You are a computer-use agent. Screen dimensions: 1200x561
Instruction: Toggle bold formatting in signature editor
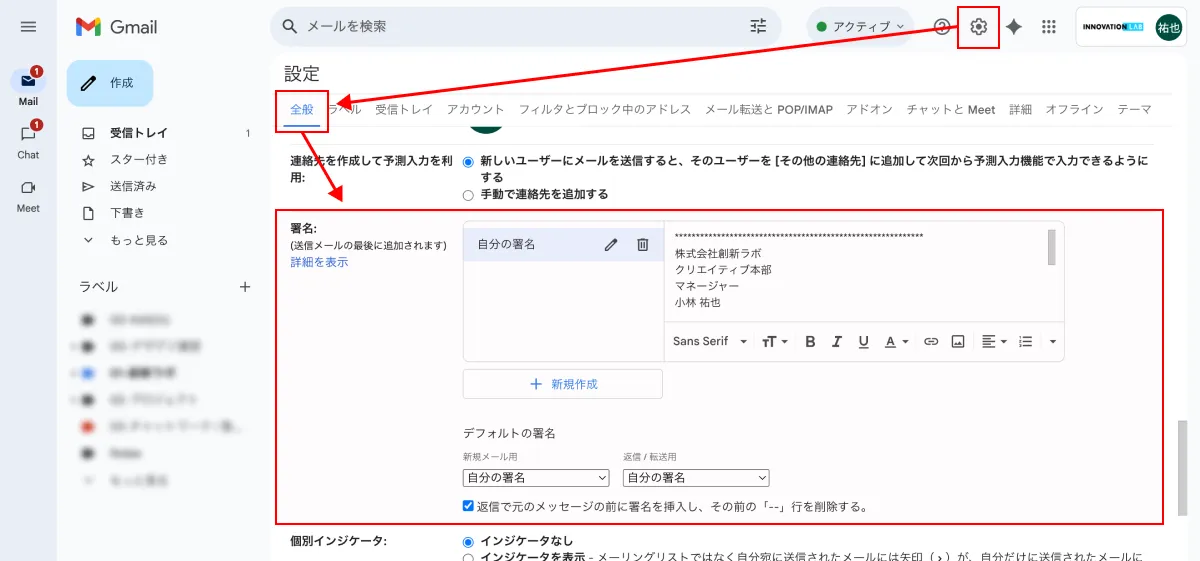click(x=810, y=341)
